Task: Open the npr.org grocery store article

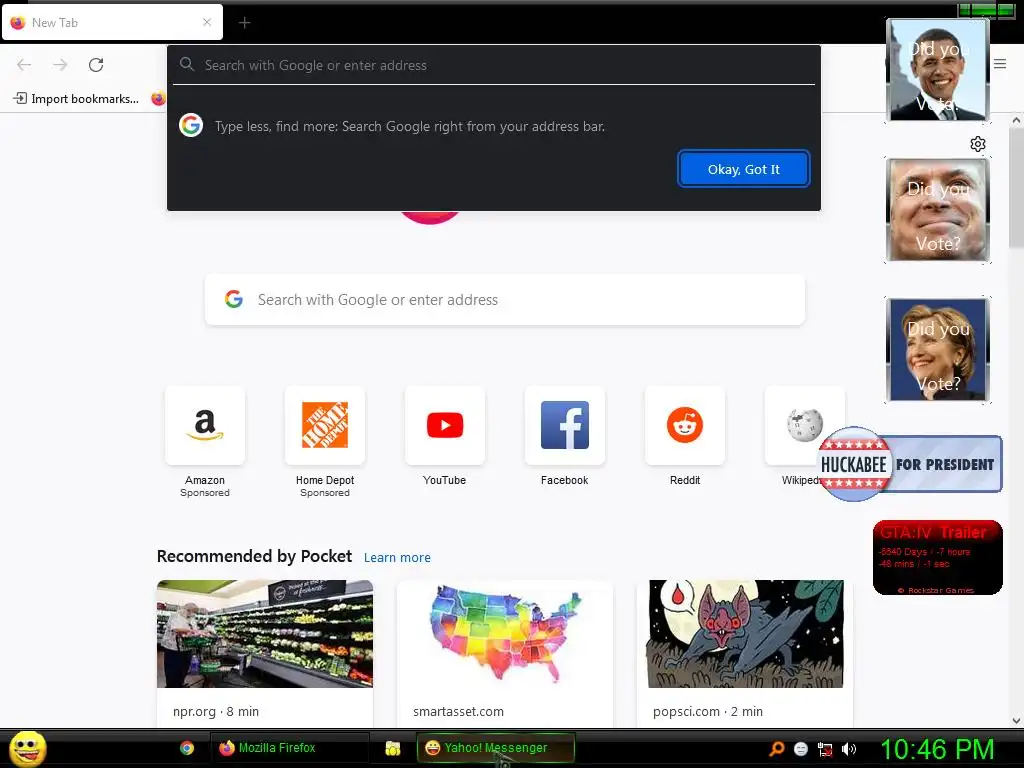Action: coord(264,652)
